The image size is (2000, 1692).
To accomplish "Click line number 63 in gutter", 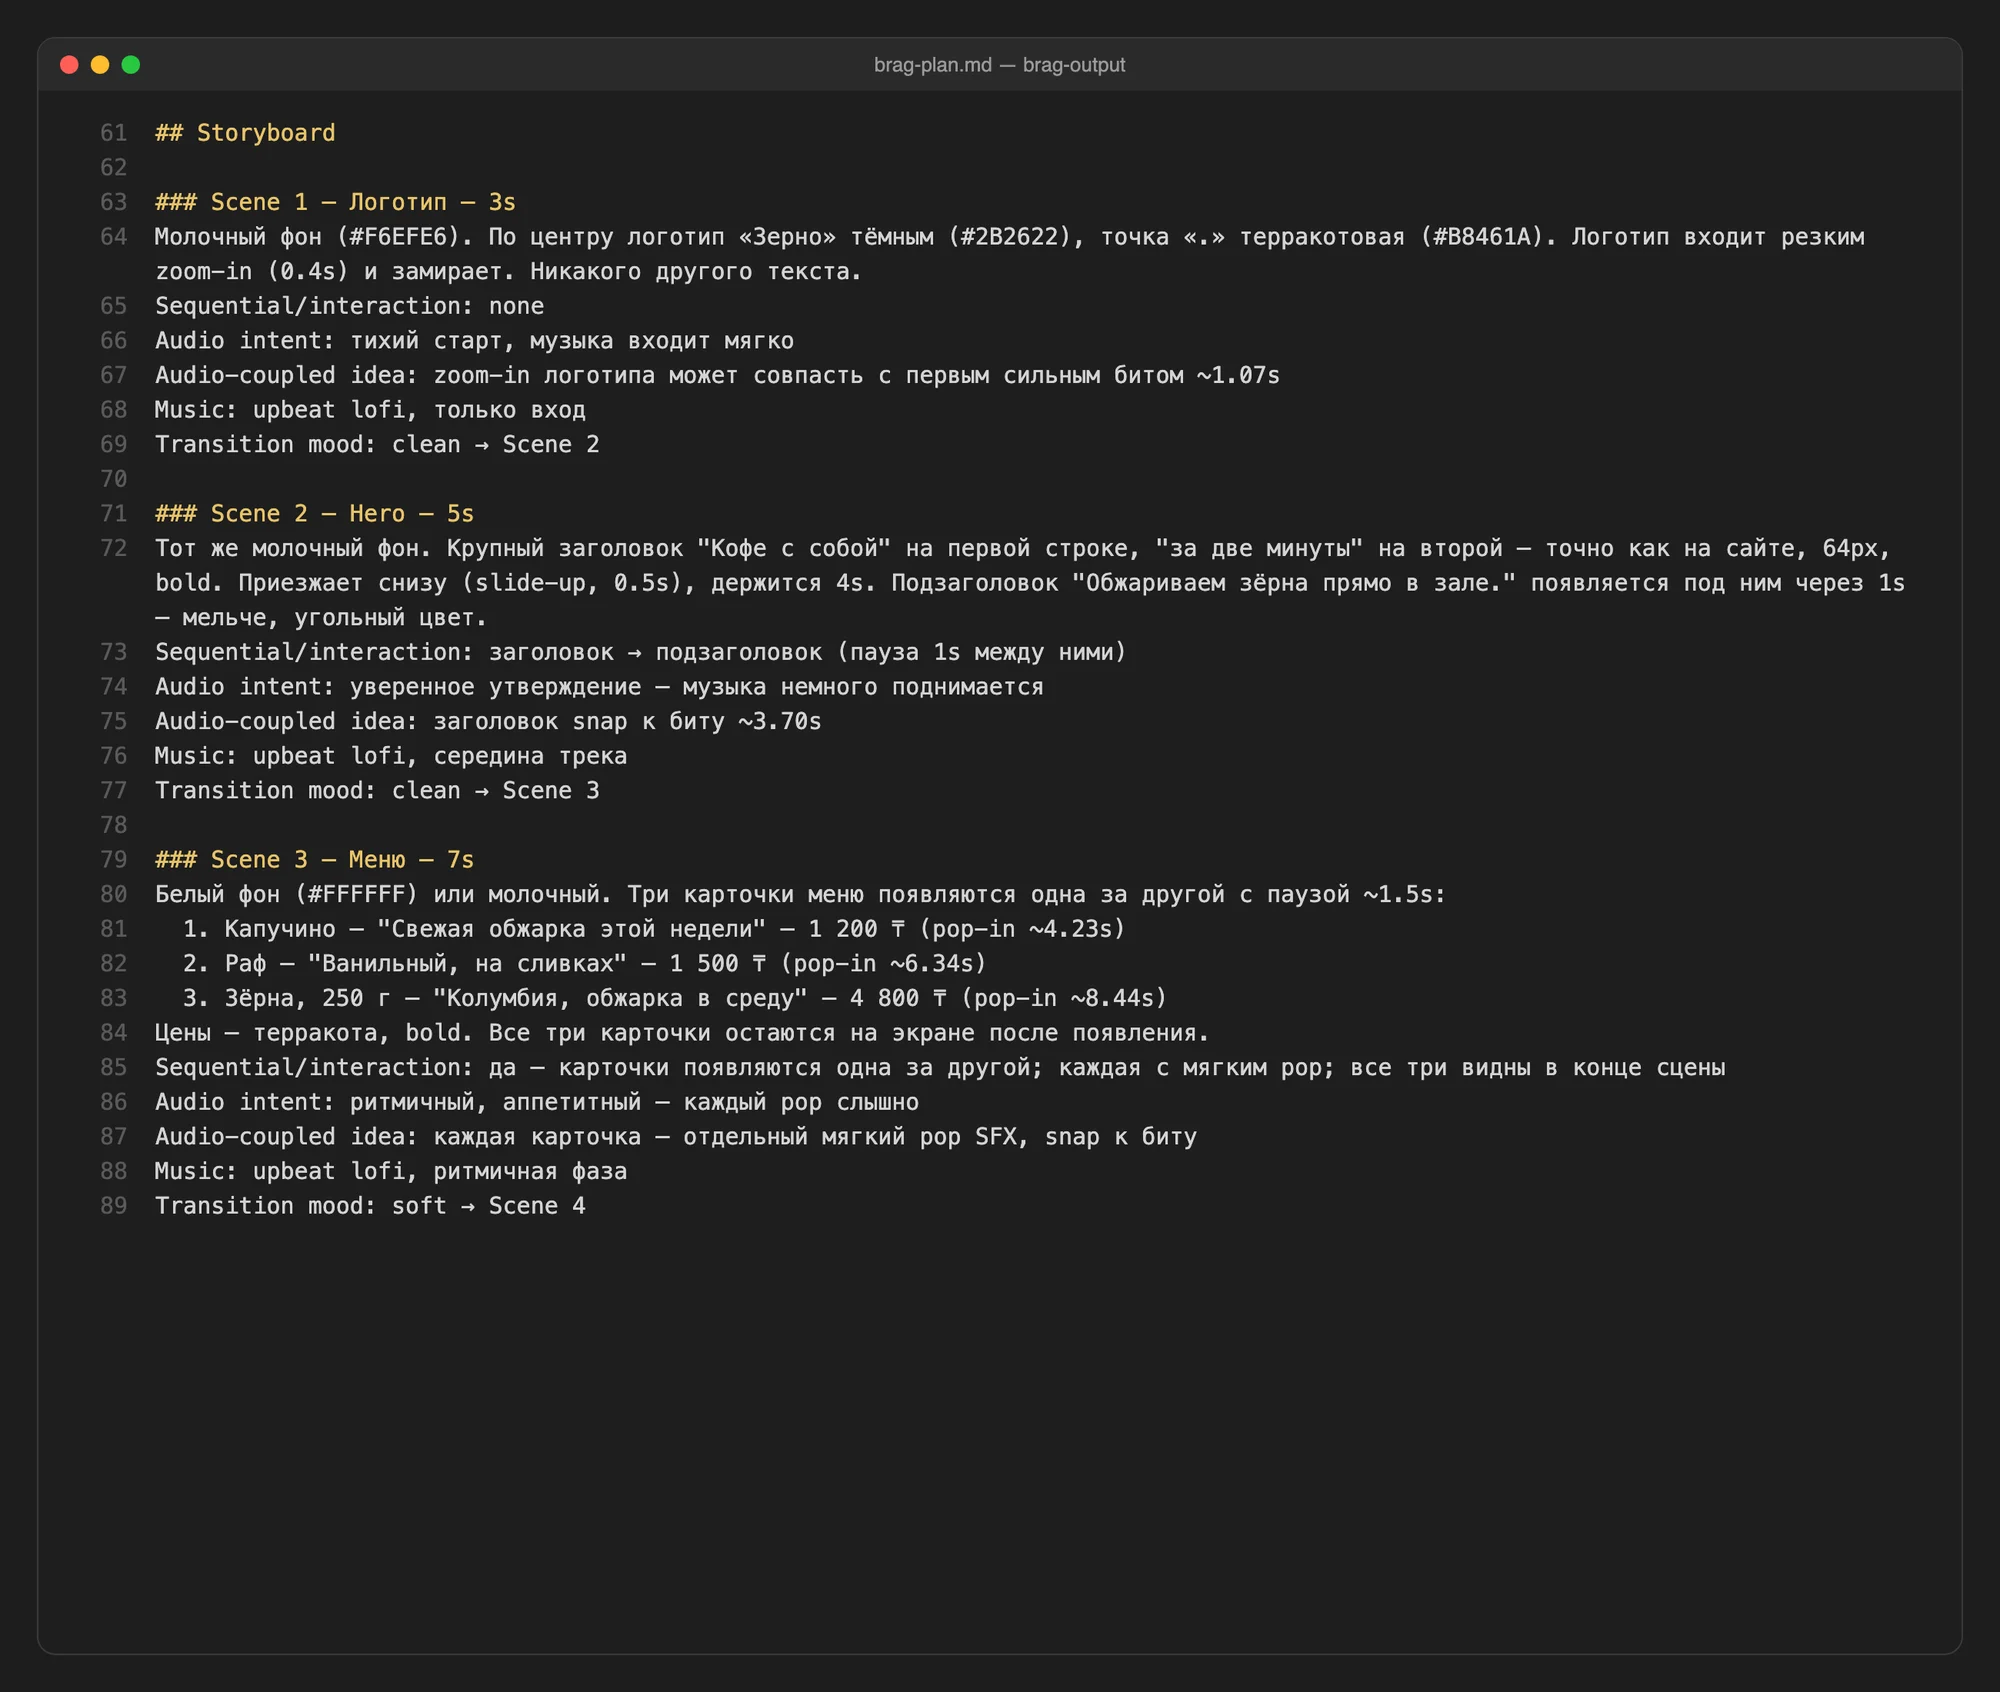I will [113, 202].
